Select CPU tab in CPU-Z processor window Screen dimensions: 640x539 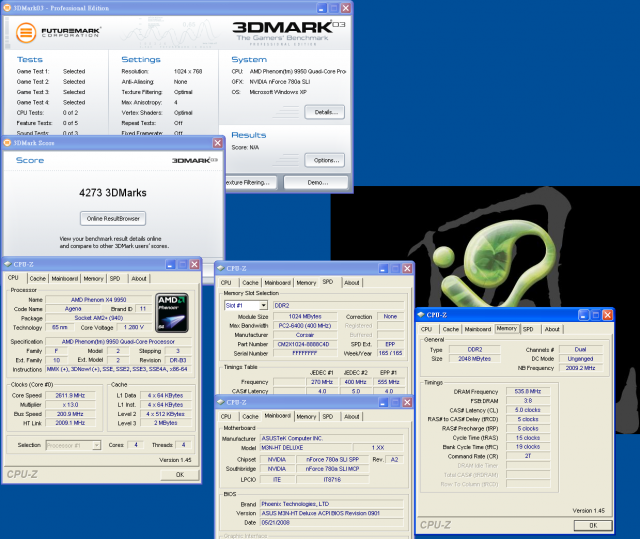[x=13, y=278]
